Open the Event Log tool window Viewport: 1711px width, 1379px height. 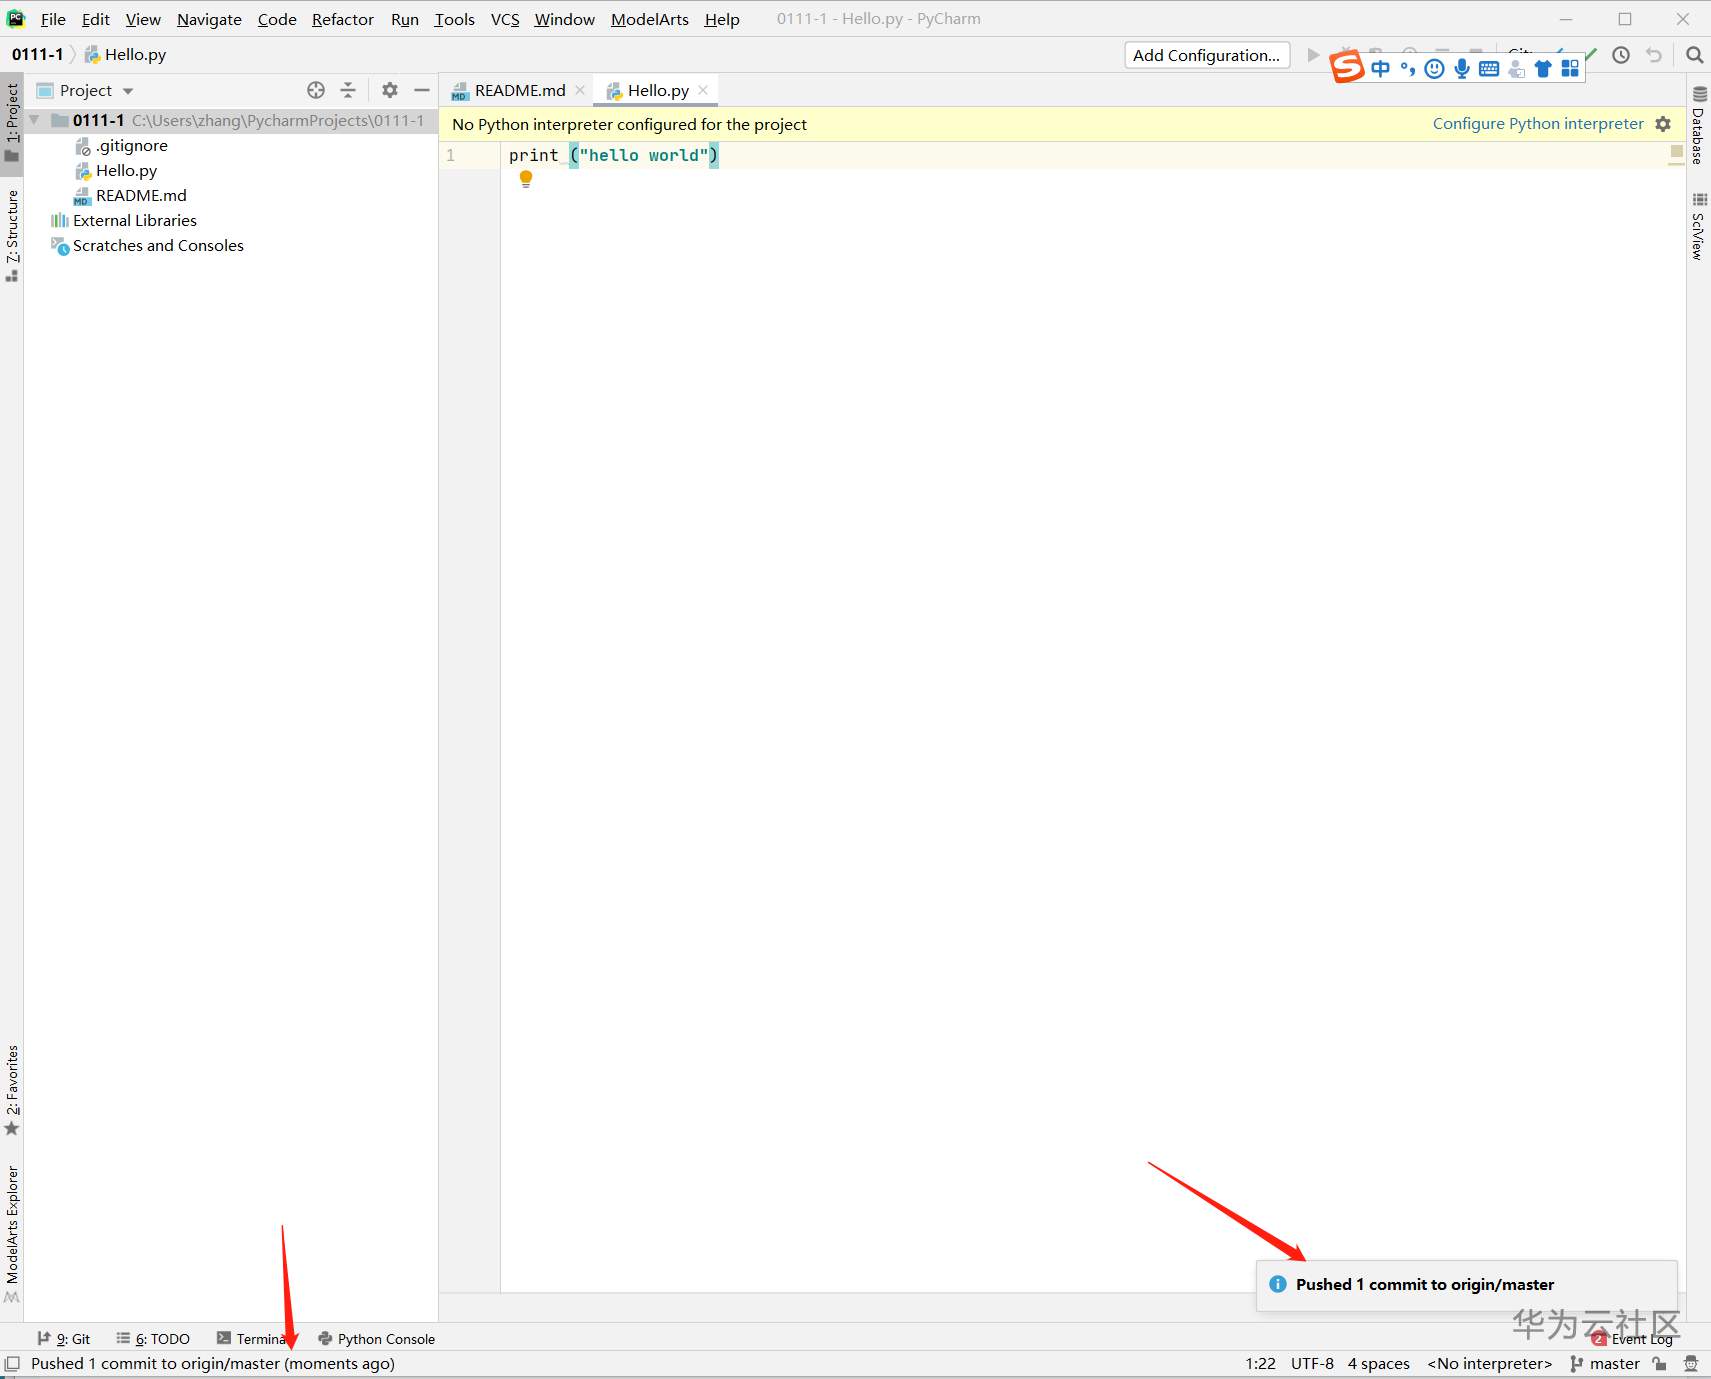[1633, 1339]
